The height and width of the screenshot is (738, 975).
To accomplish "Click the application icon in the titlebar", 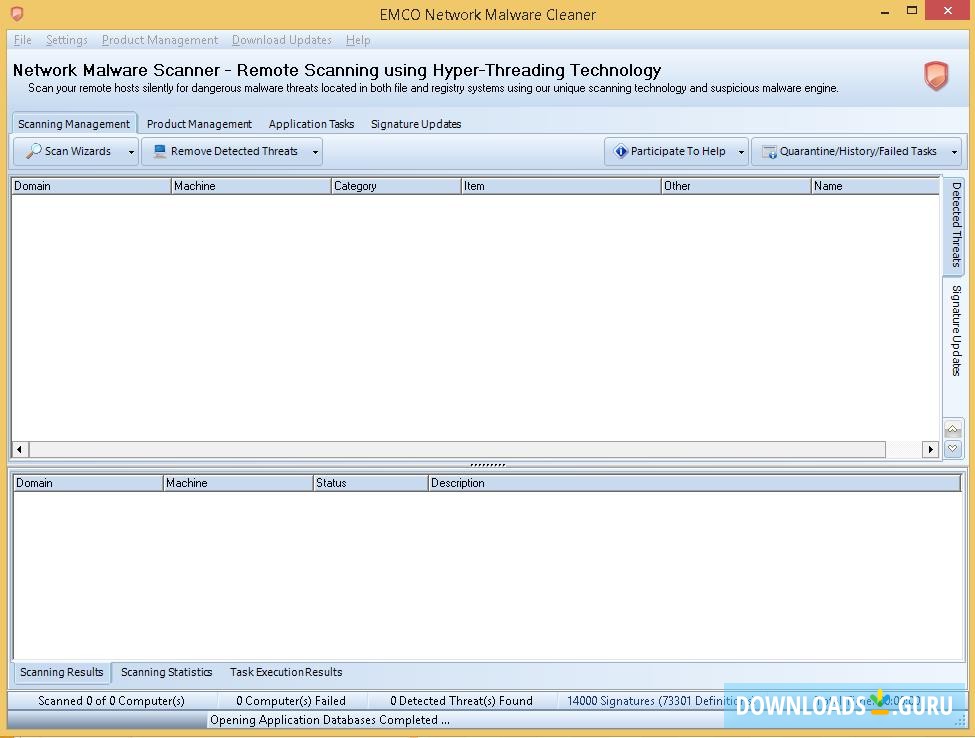I will pyautogui.click(x=15, y=10).
